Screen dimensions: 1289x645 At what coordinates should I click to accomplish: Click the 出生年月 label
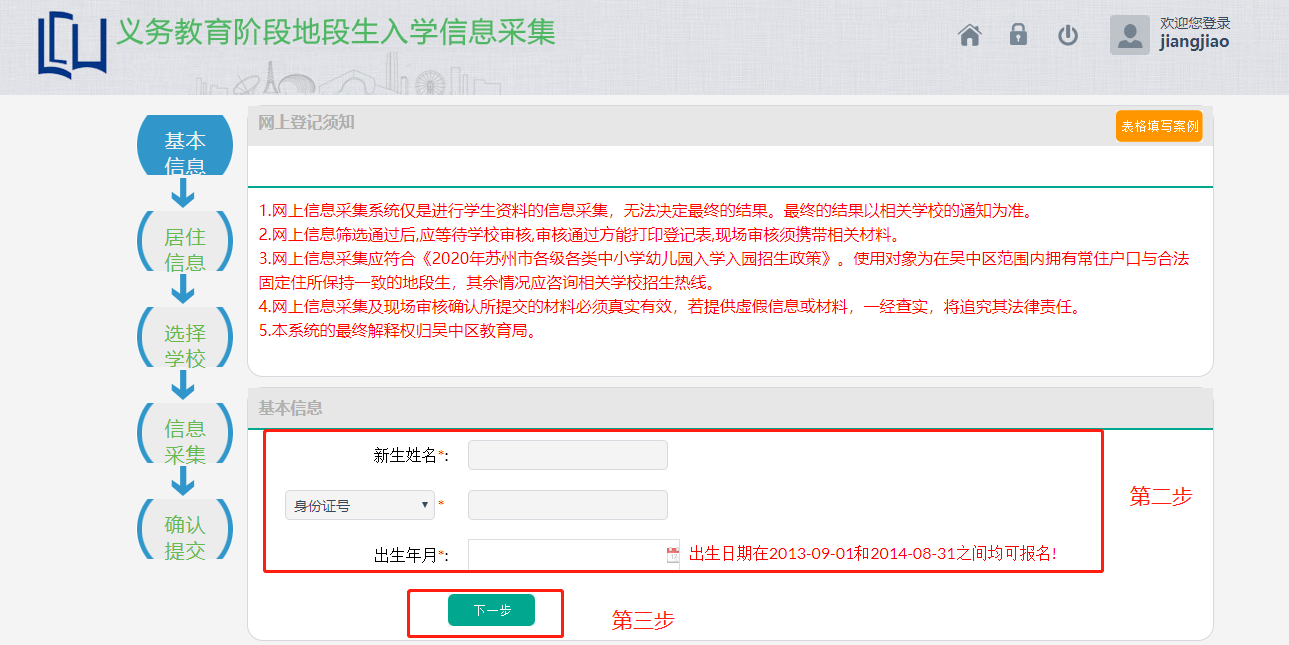411,555
